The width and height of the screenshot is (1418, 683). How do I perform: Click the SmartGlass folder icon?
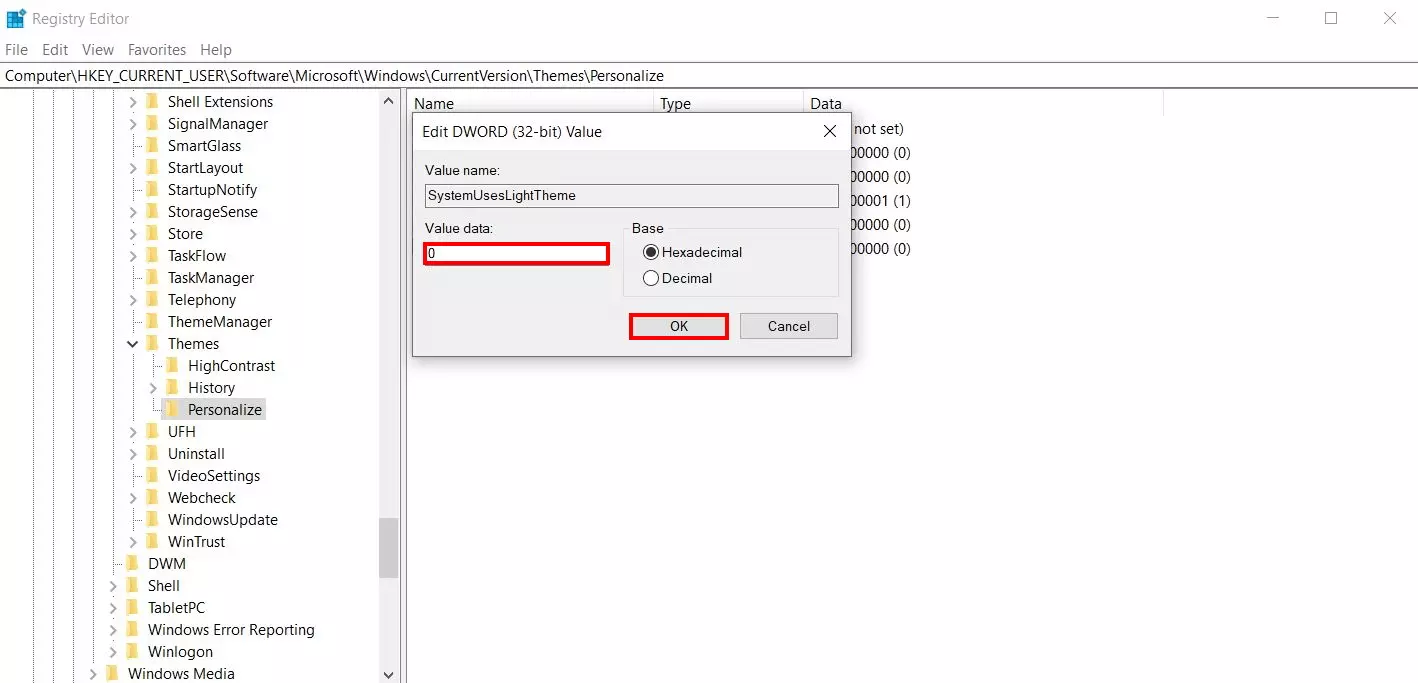152,145
